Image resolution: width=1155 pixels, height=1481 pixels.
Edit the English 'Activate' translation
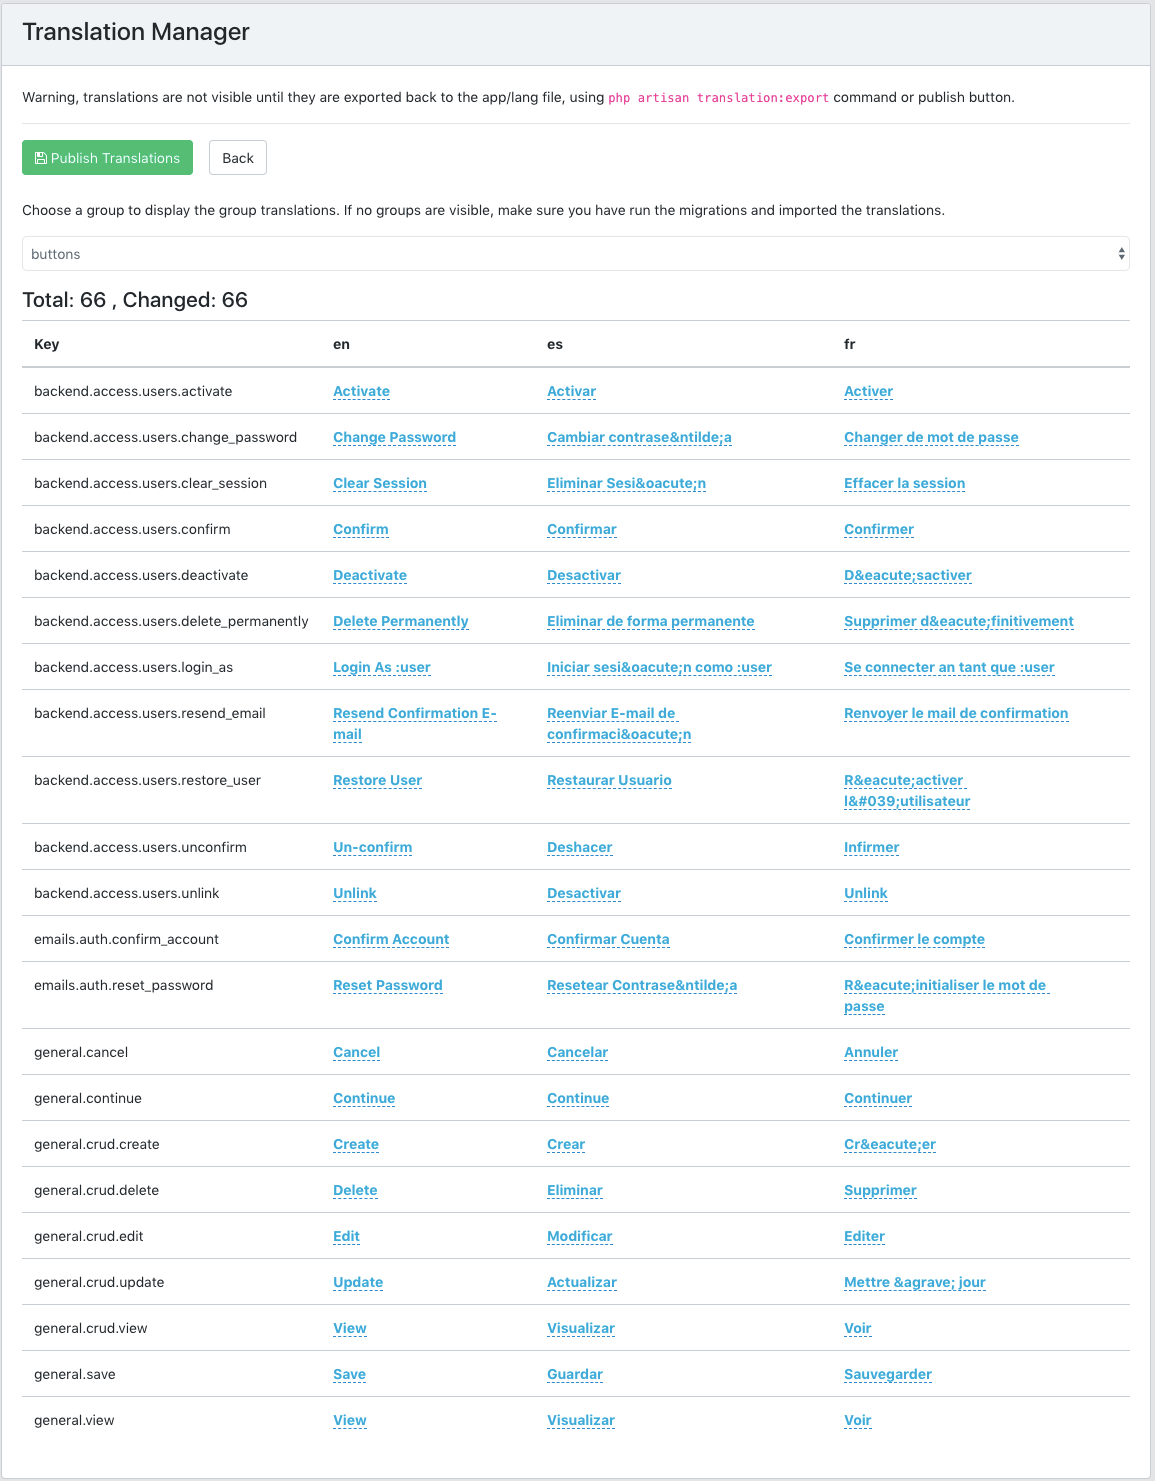pyautogui.click(x=361, y=392)
